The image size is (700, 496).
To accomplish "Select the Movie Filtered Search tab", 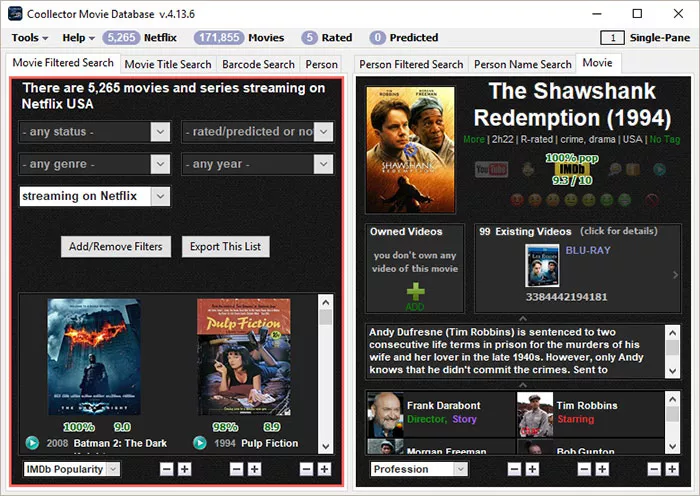I will (63, 63).
